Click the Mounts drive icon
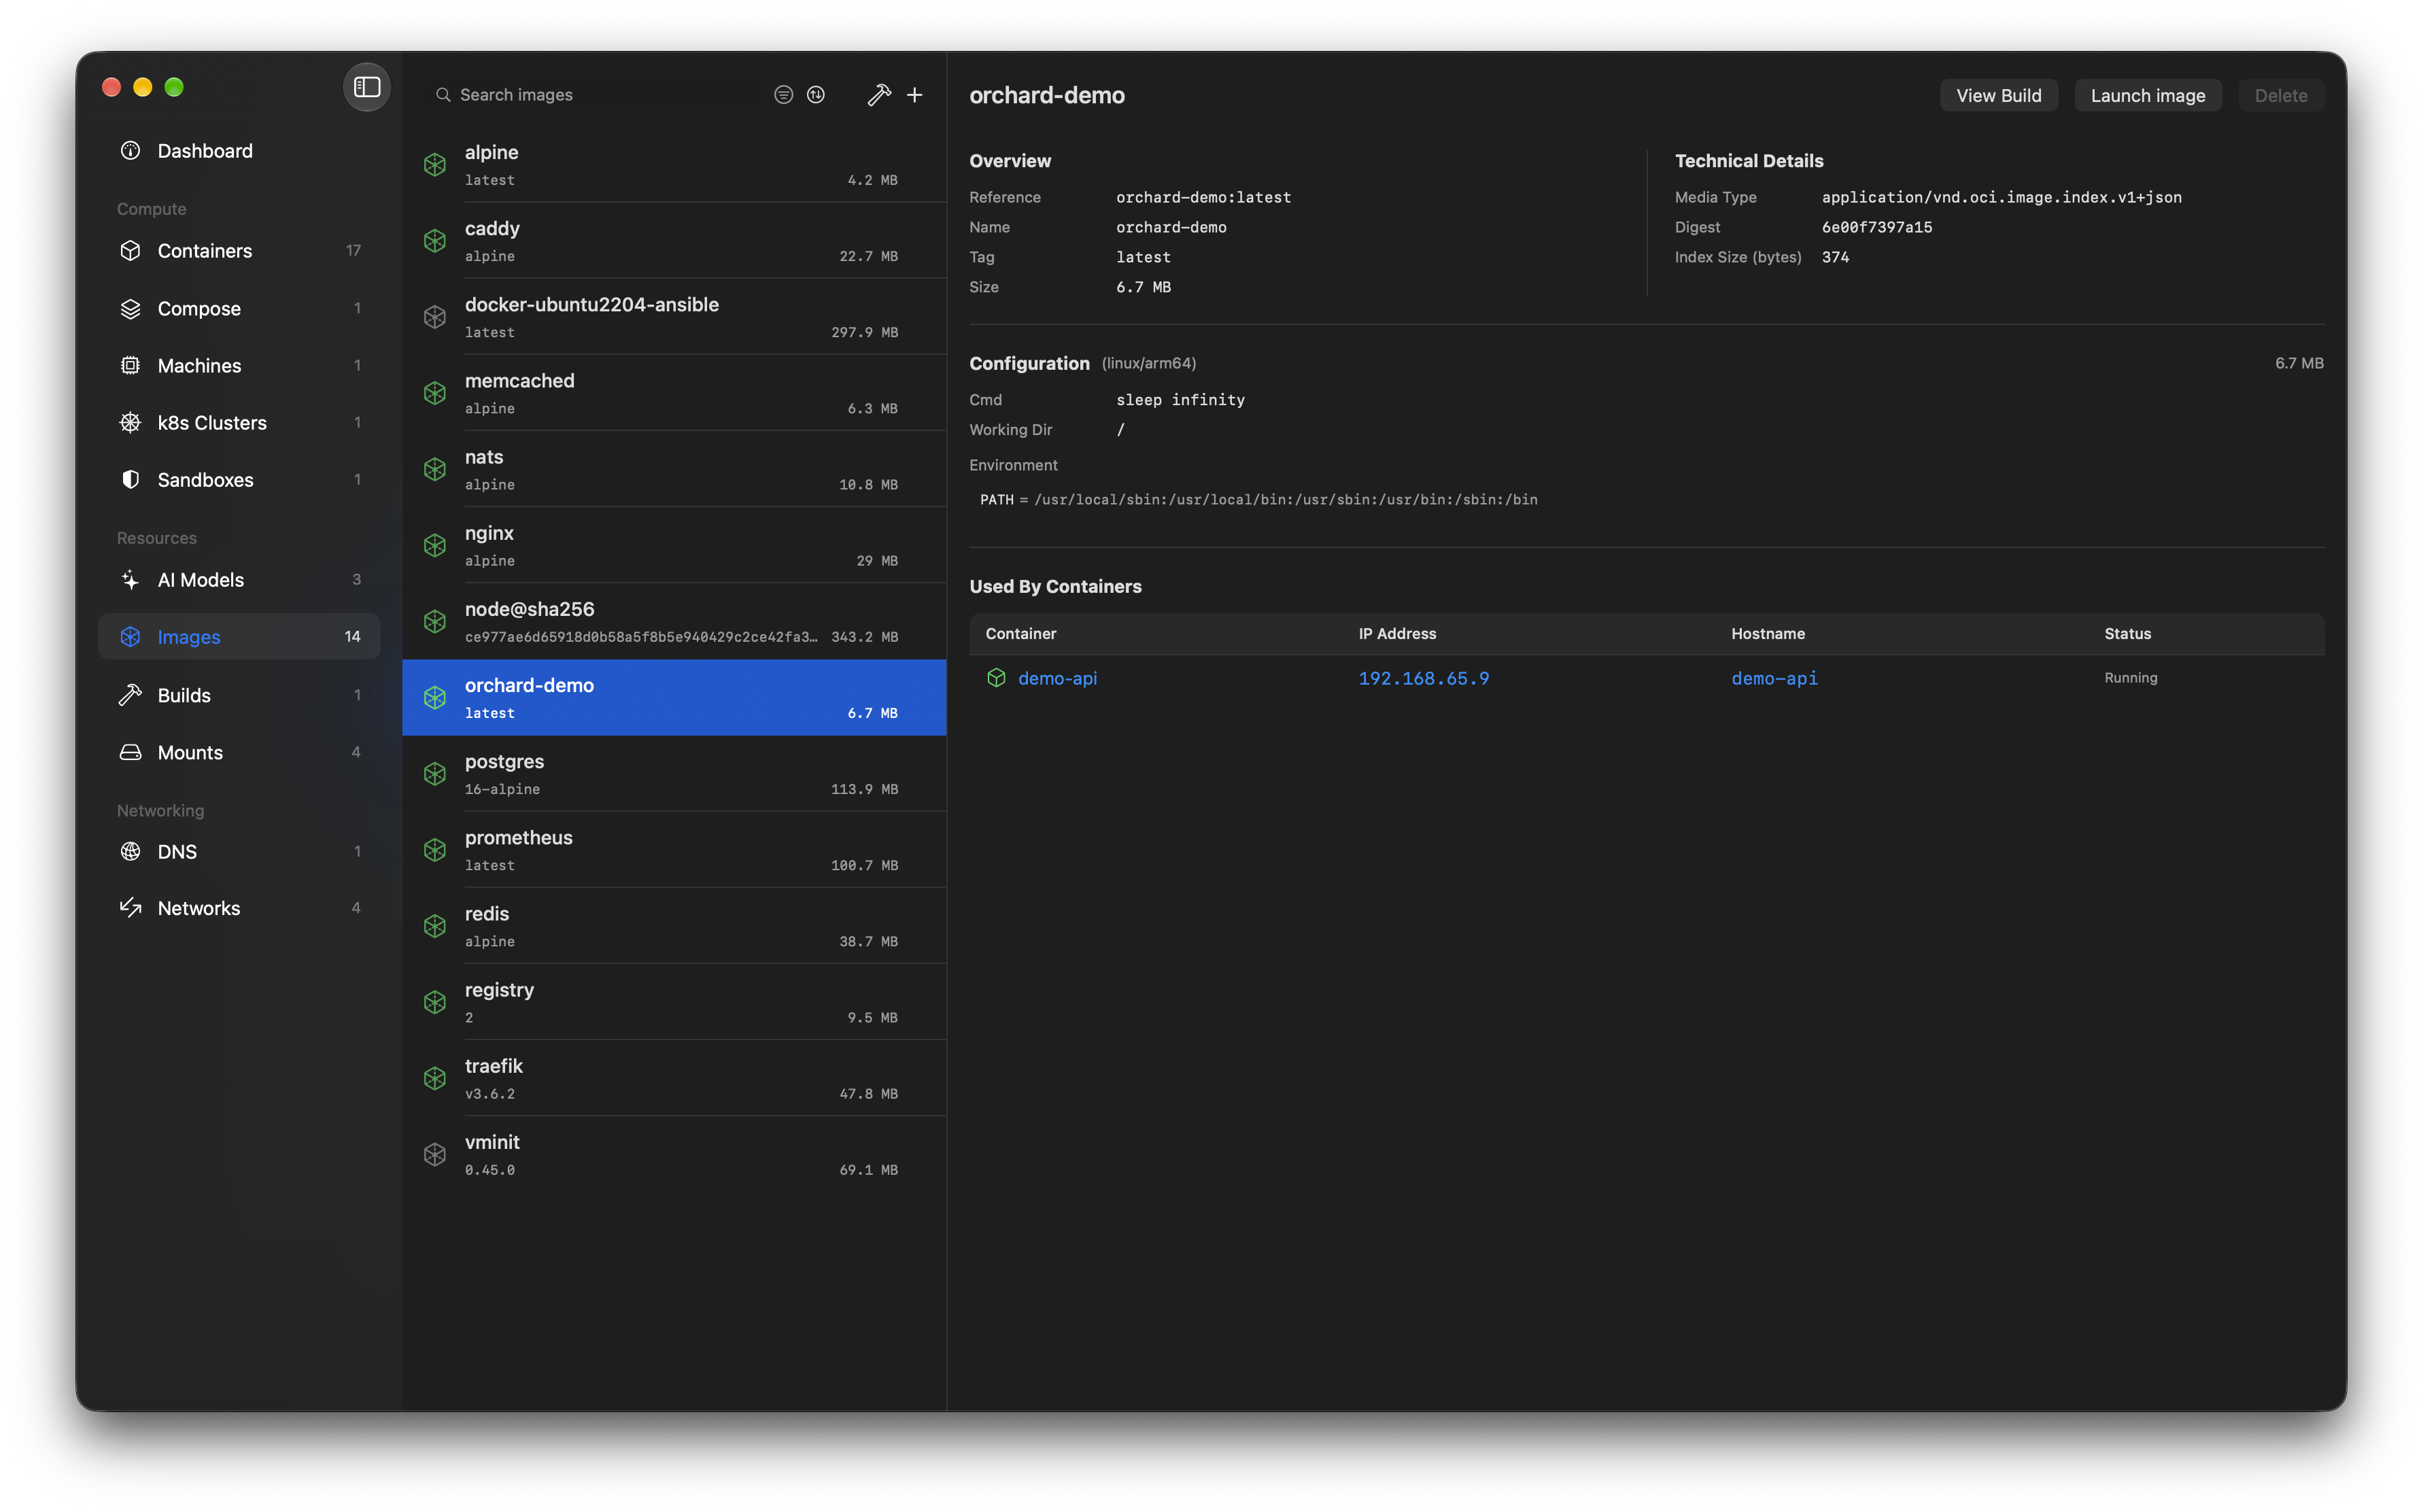The image size is (2423, 1512). [131, 752]
